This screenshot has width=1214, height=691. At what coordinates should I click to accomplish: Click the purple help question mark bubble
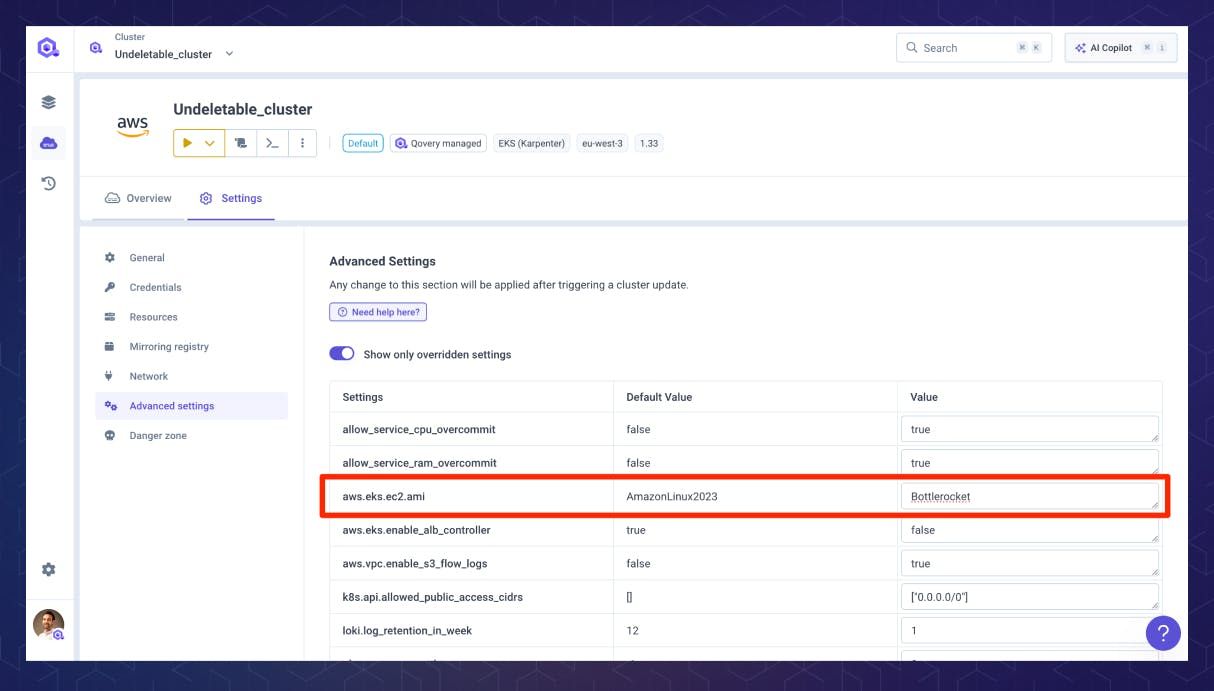coord(1162,633)
